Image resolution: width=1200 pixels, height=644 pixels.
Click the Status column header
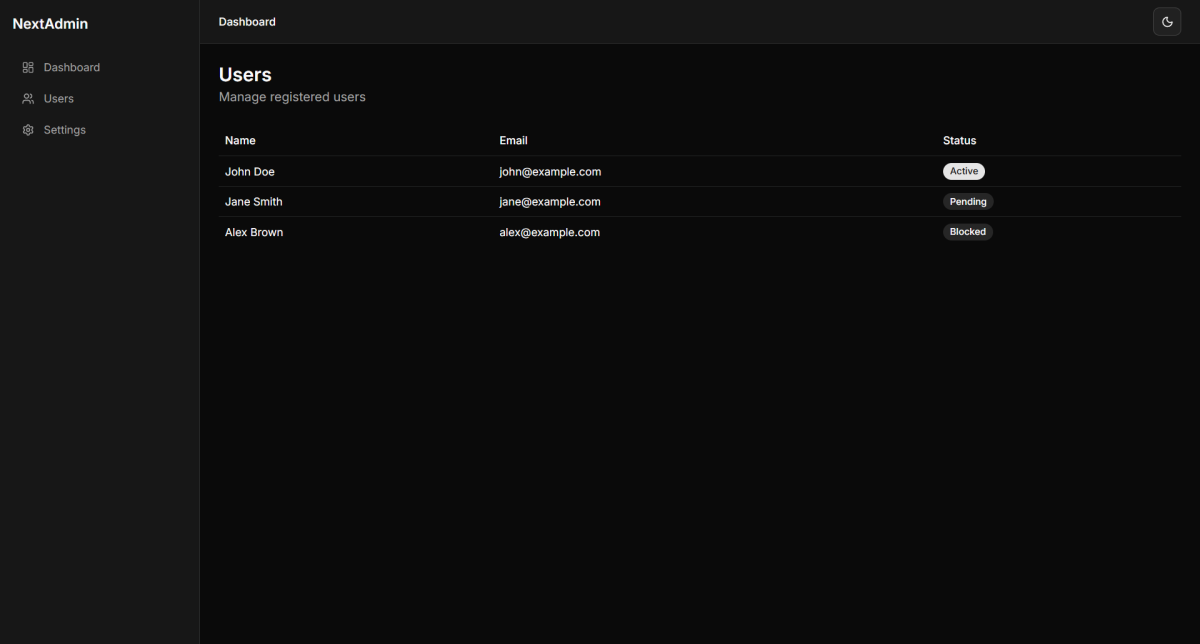pos(959,141)
